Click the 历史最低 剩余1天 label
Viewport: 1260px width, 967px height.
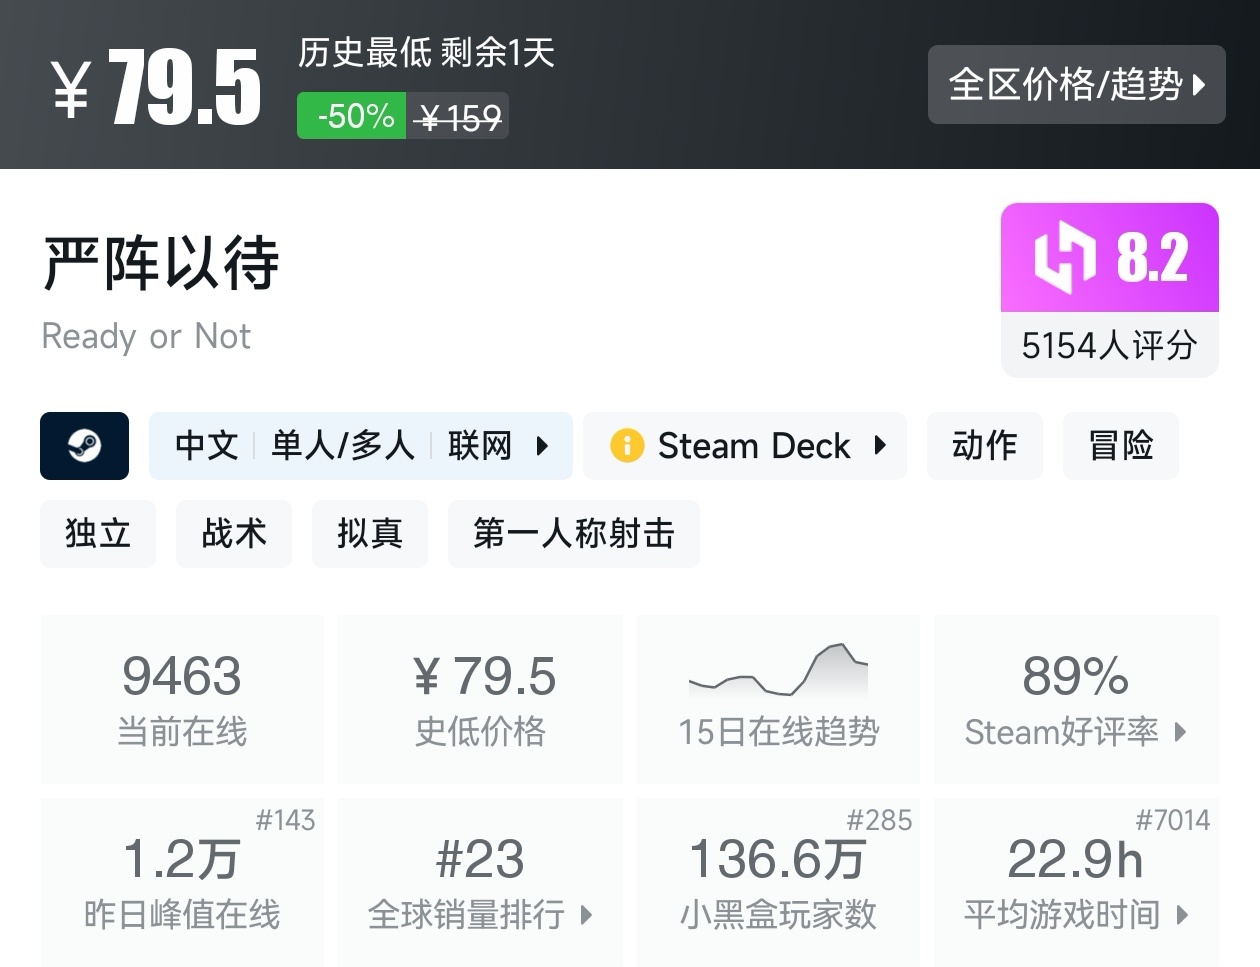(426, 52)
